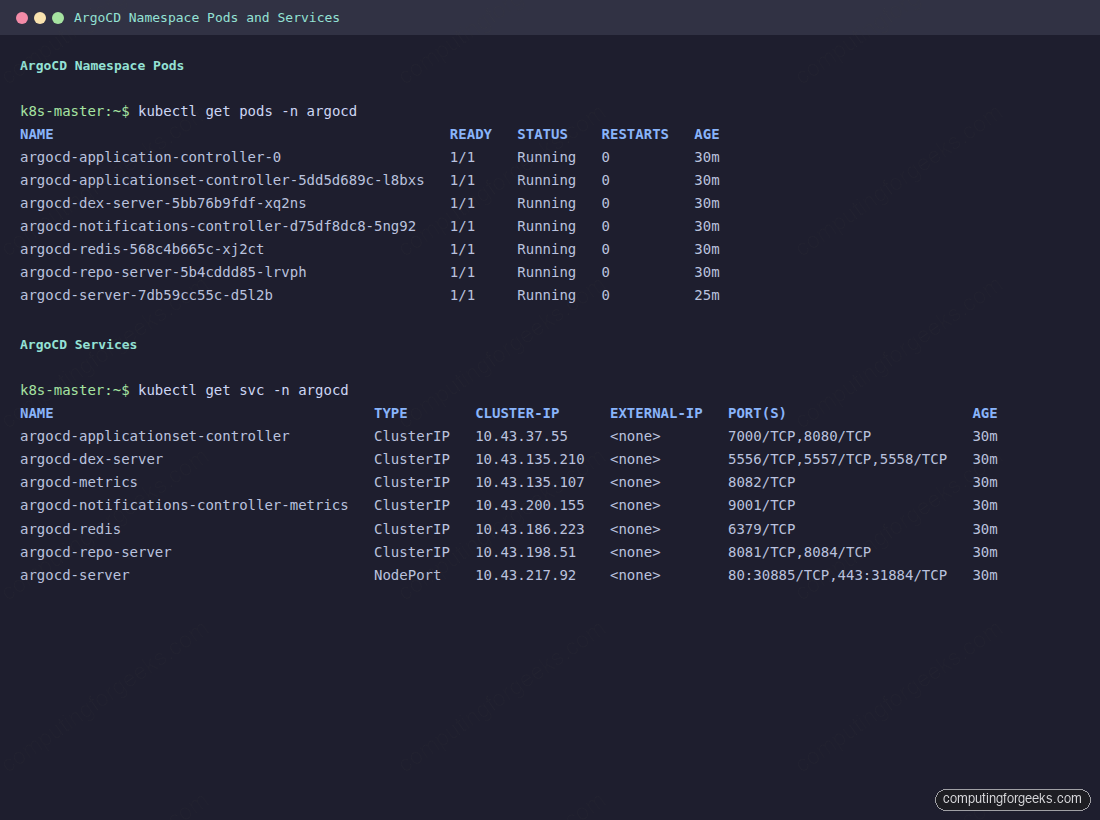Click the green zoom window icon

point(60,17)
